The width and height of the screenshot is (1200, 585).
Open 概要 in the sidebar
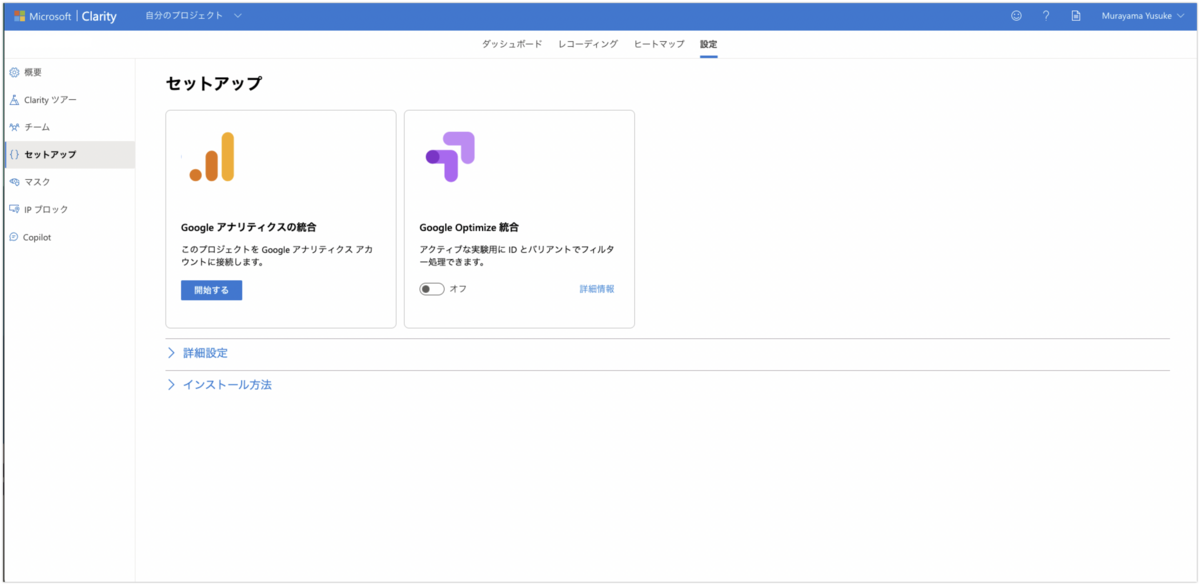(x=68, y=73)
